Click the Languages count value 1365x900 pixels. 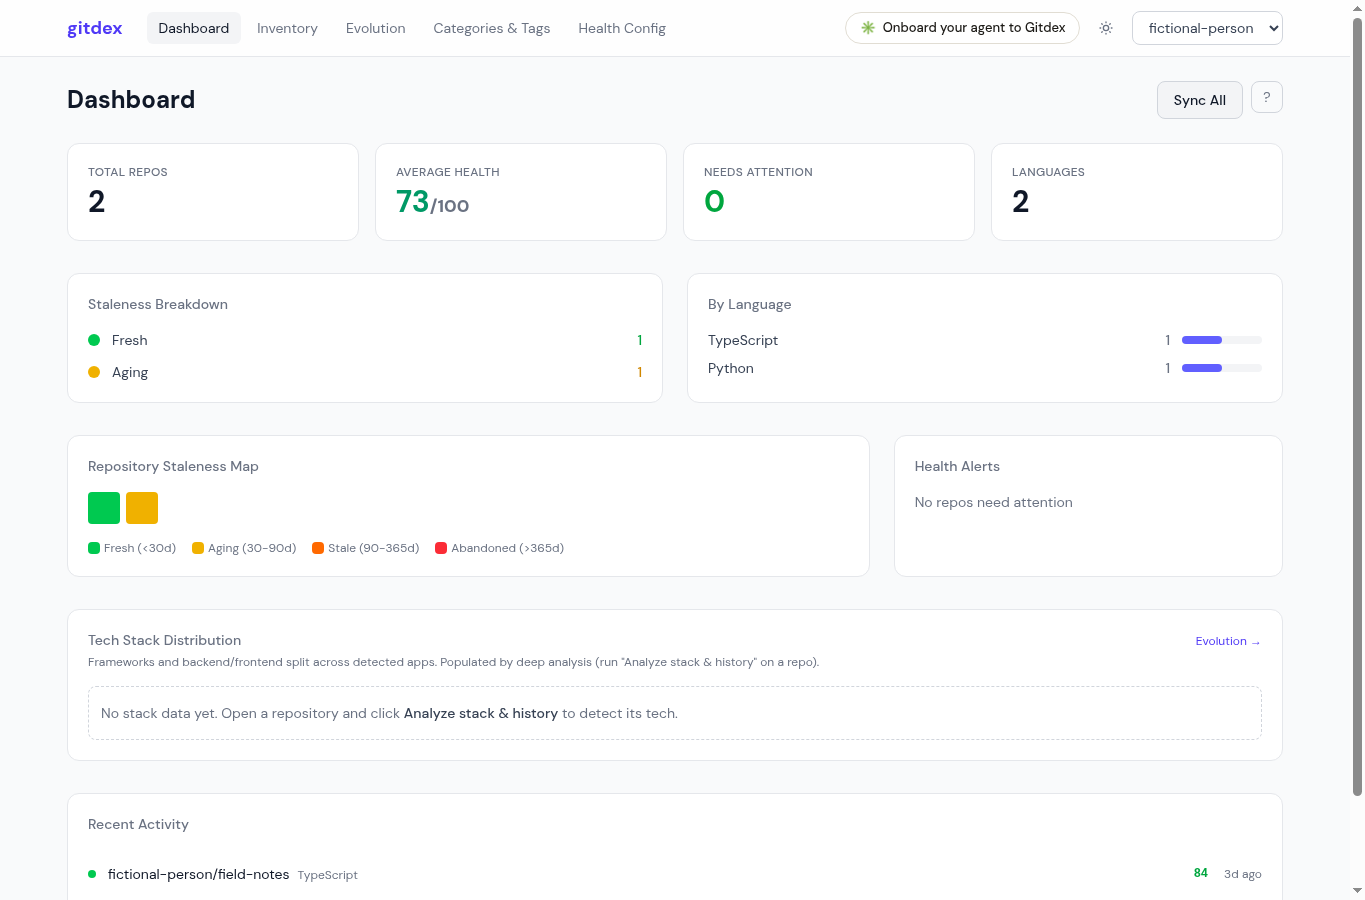(x=1021, y=202)
